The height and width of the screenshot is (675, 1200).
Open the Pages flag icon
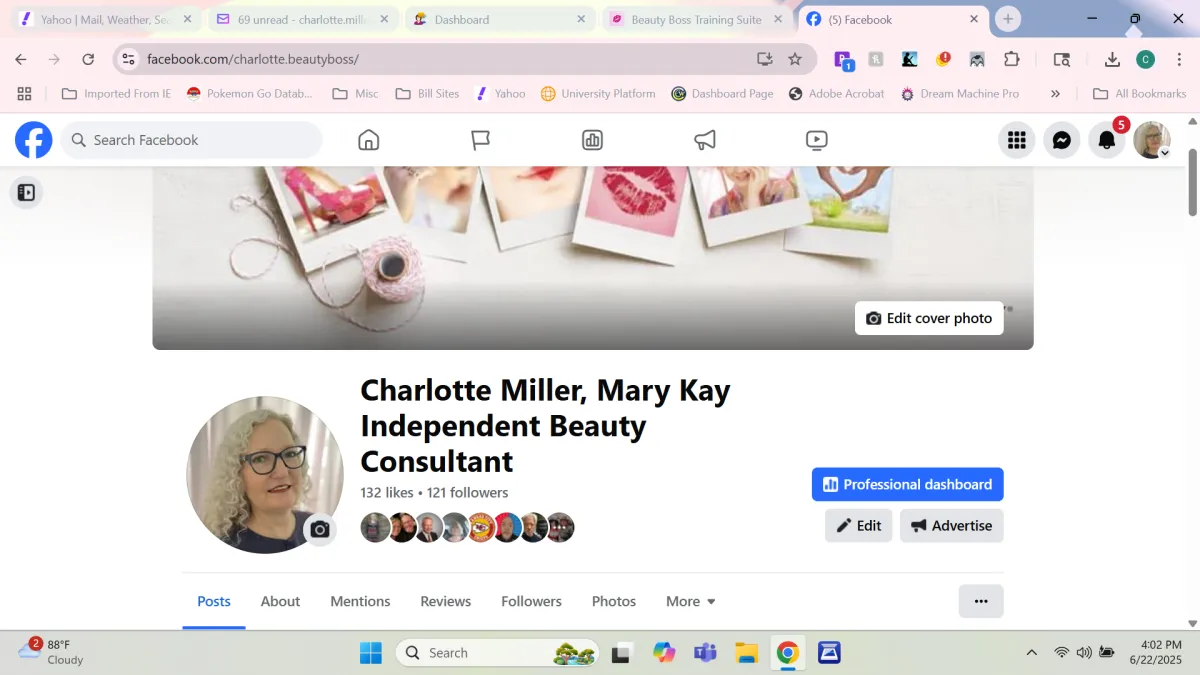point(481,140)
